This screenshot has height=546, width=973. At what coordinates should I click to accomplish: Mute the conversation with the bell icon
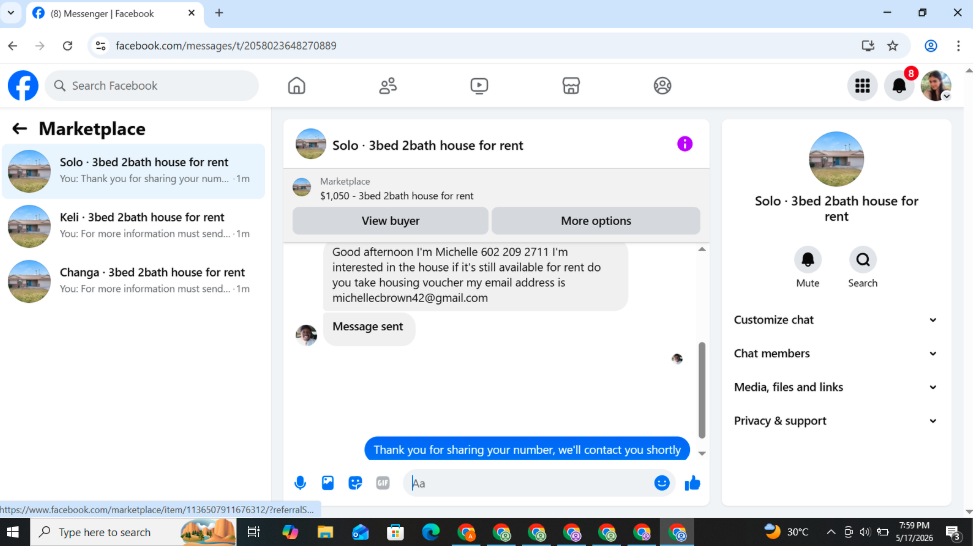pyautogui.click(x=807, y=259)
